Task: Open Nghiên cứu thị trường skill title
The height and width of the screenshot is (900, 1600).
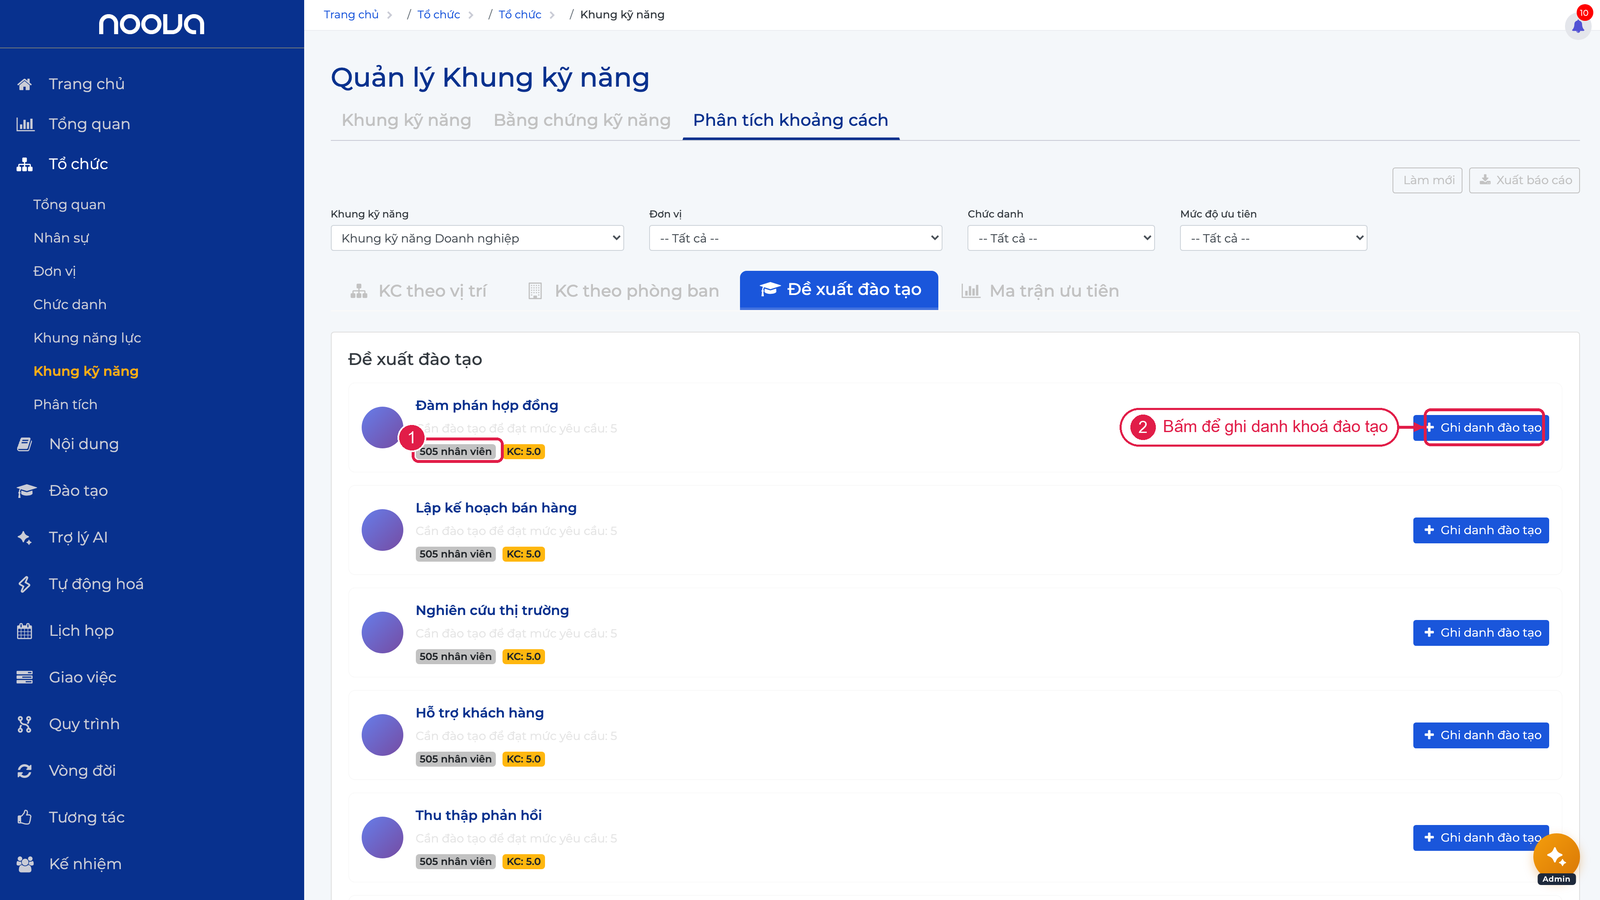Action: (x=492, y=610)
